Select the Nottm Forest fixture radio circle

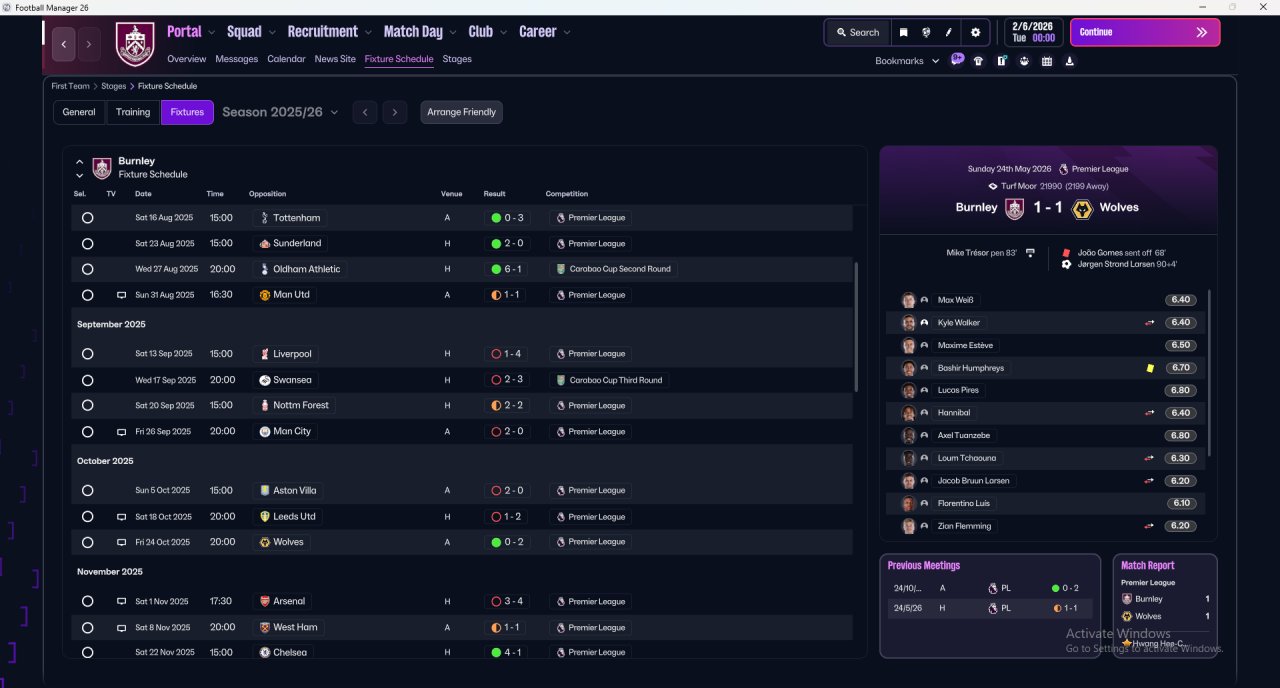[x=87, y=405]
